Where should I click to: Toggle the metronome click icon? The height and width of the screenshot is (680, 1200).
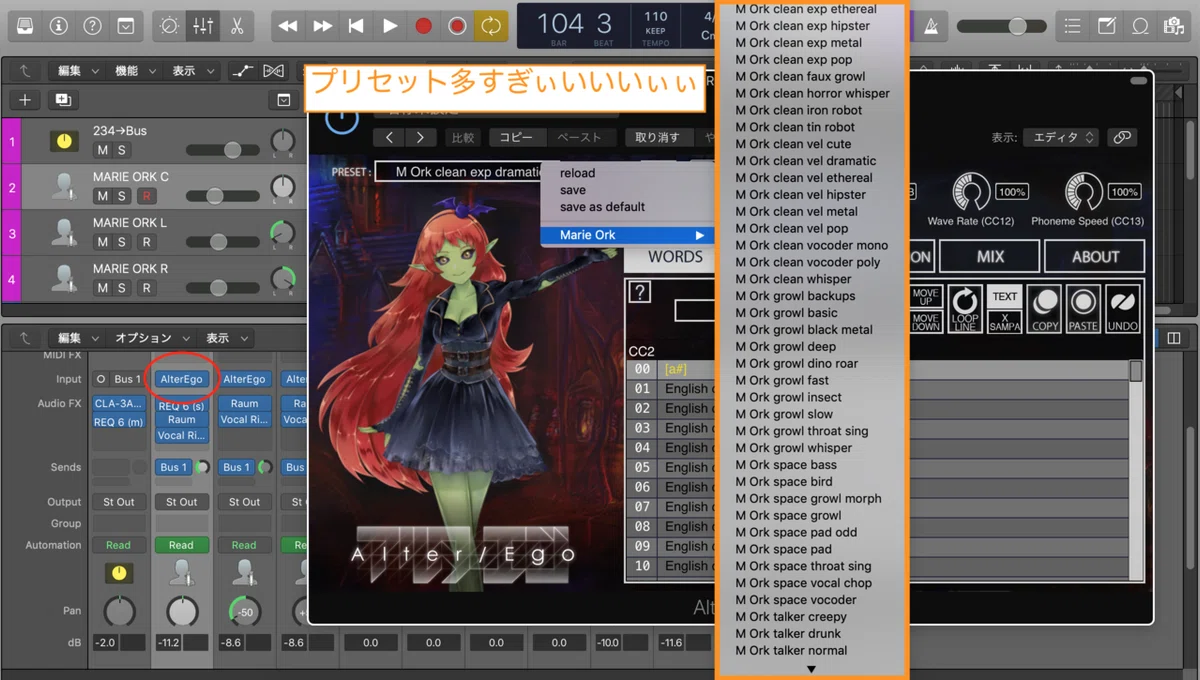[x=931, y=26]
